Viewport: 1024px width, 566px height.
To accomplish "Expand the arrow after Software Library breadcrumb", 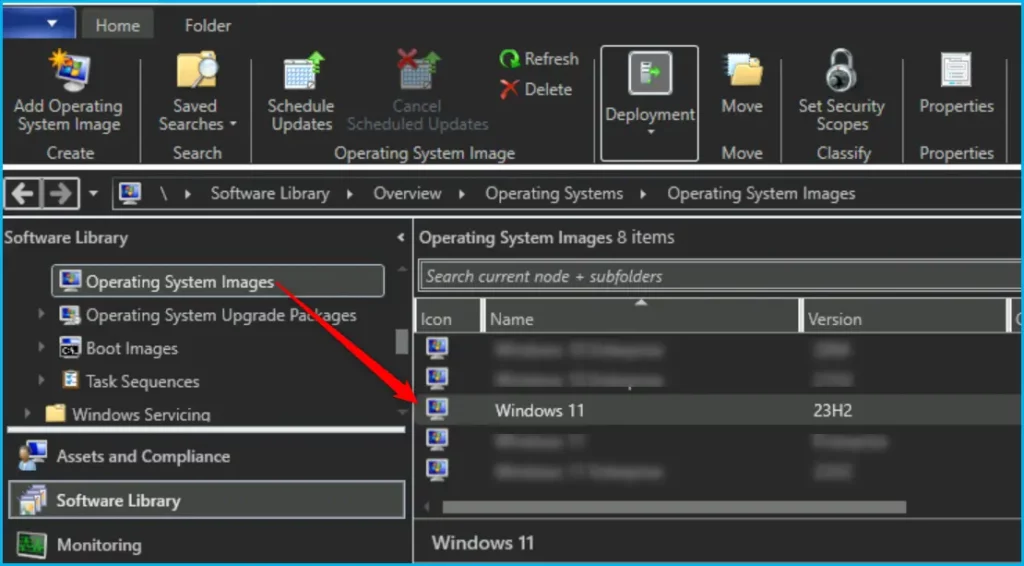I will pos(350,194).
